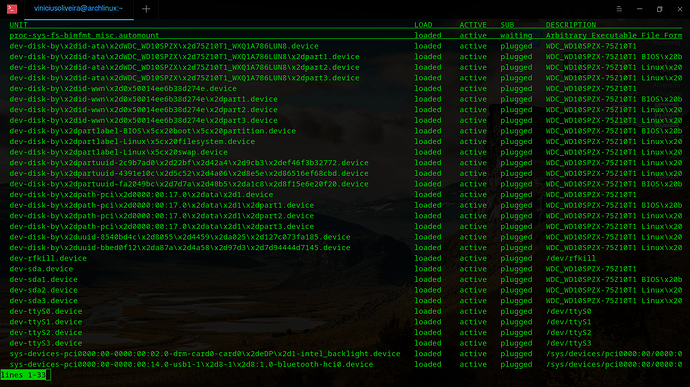
Task: Select dev-sda3.device unit name
Action: click(x=43, y=300)
